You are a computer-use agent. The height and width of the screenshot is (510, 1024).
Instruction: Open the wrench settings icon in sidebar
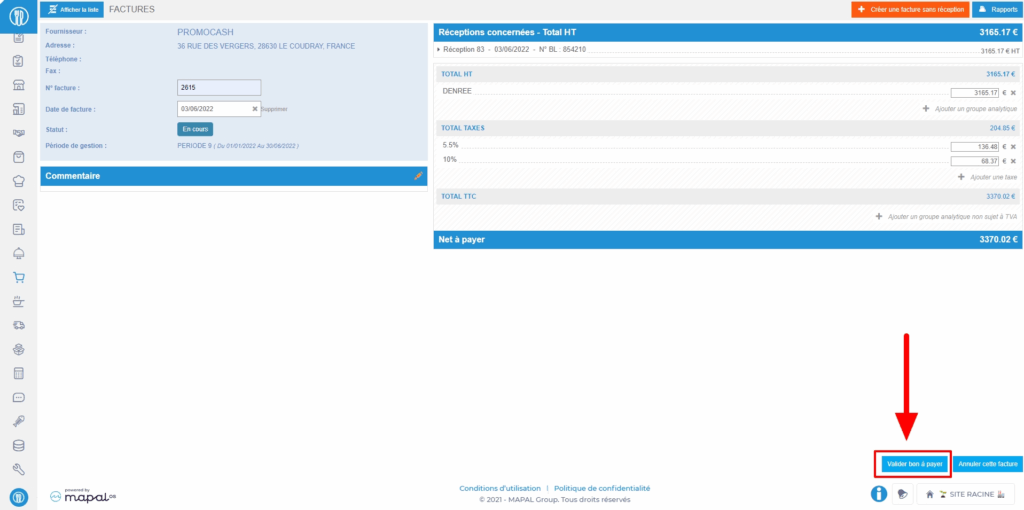[18, 469]
